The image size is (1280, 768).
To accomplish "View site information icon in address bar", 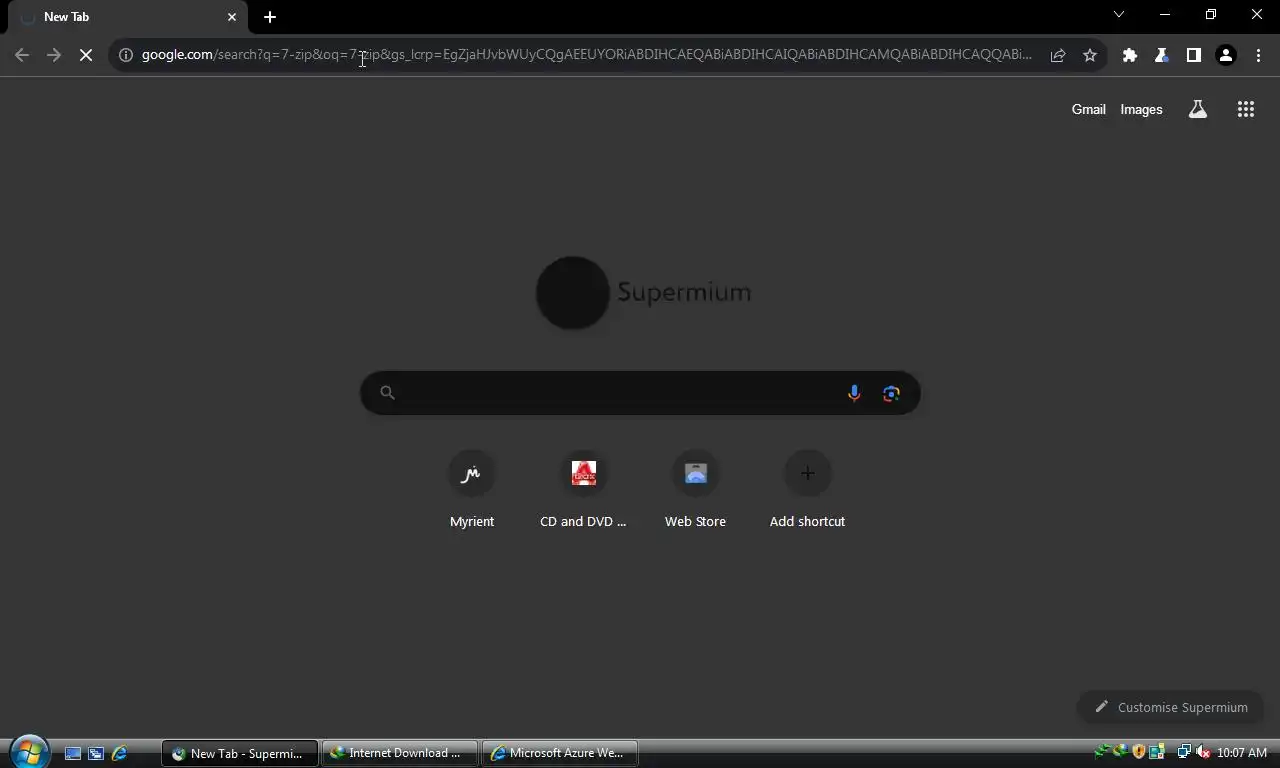I will coord(126,55).
